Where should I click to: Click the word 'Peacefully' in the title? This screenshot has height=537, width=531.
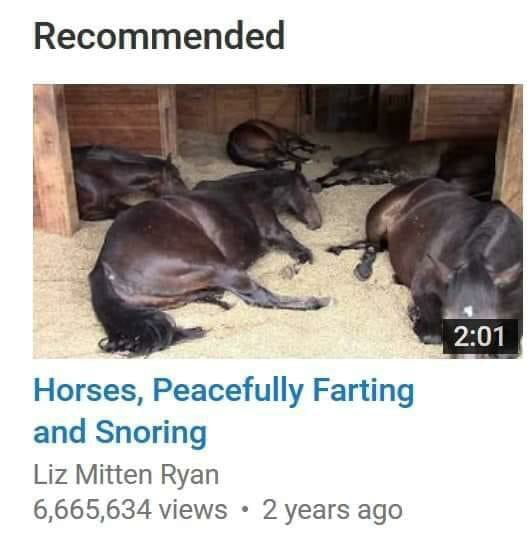click(x=228, y=392)
